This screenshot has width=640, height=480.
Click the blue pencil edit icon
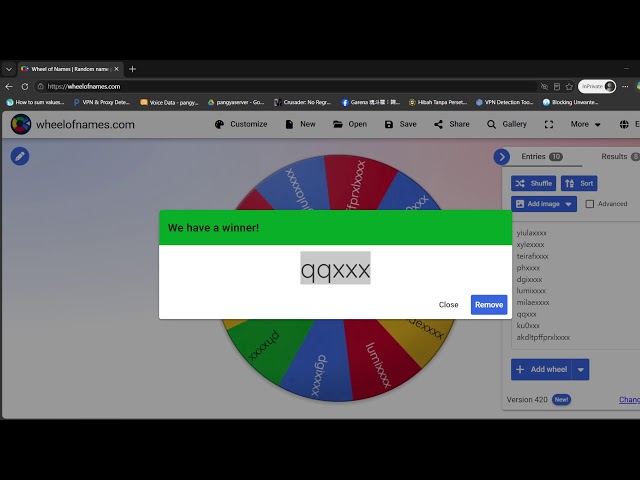pyautogui.click(x=20, y=156)
